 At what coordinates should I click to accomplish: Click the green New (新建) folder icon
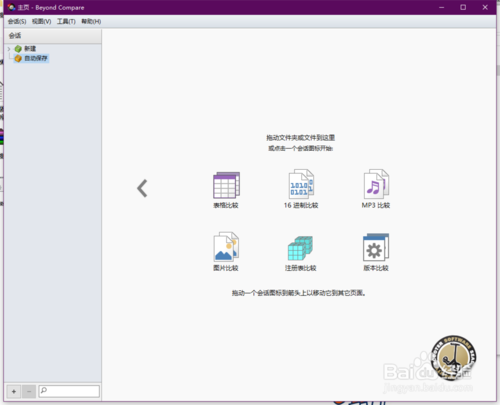[18, 49]
